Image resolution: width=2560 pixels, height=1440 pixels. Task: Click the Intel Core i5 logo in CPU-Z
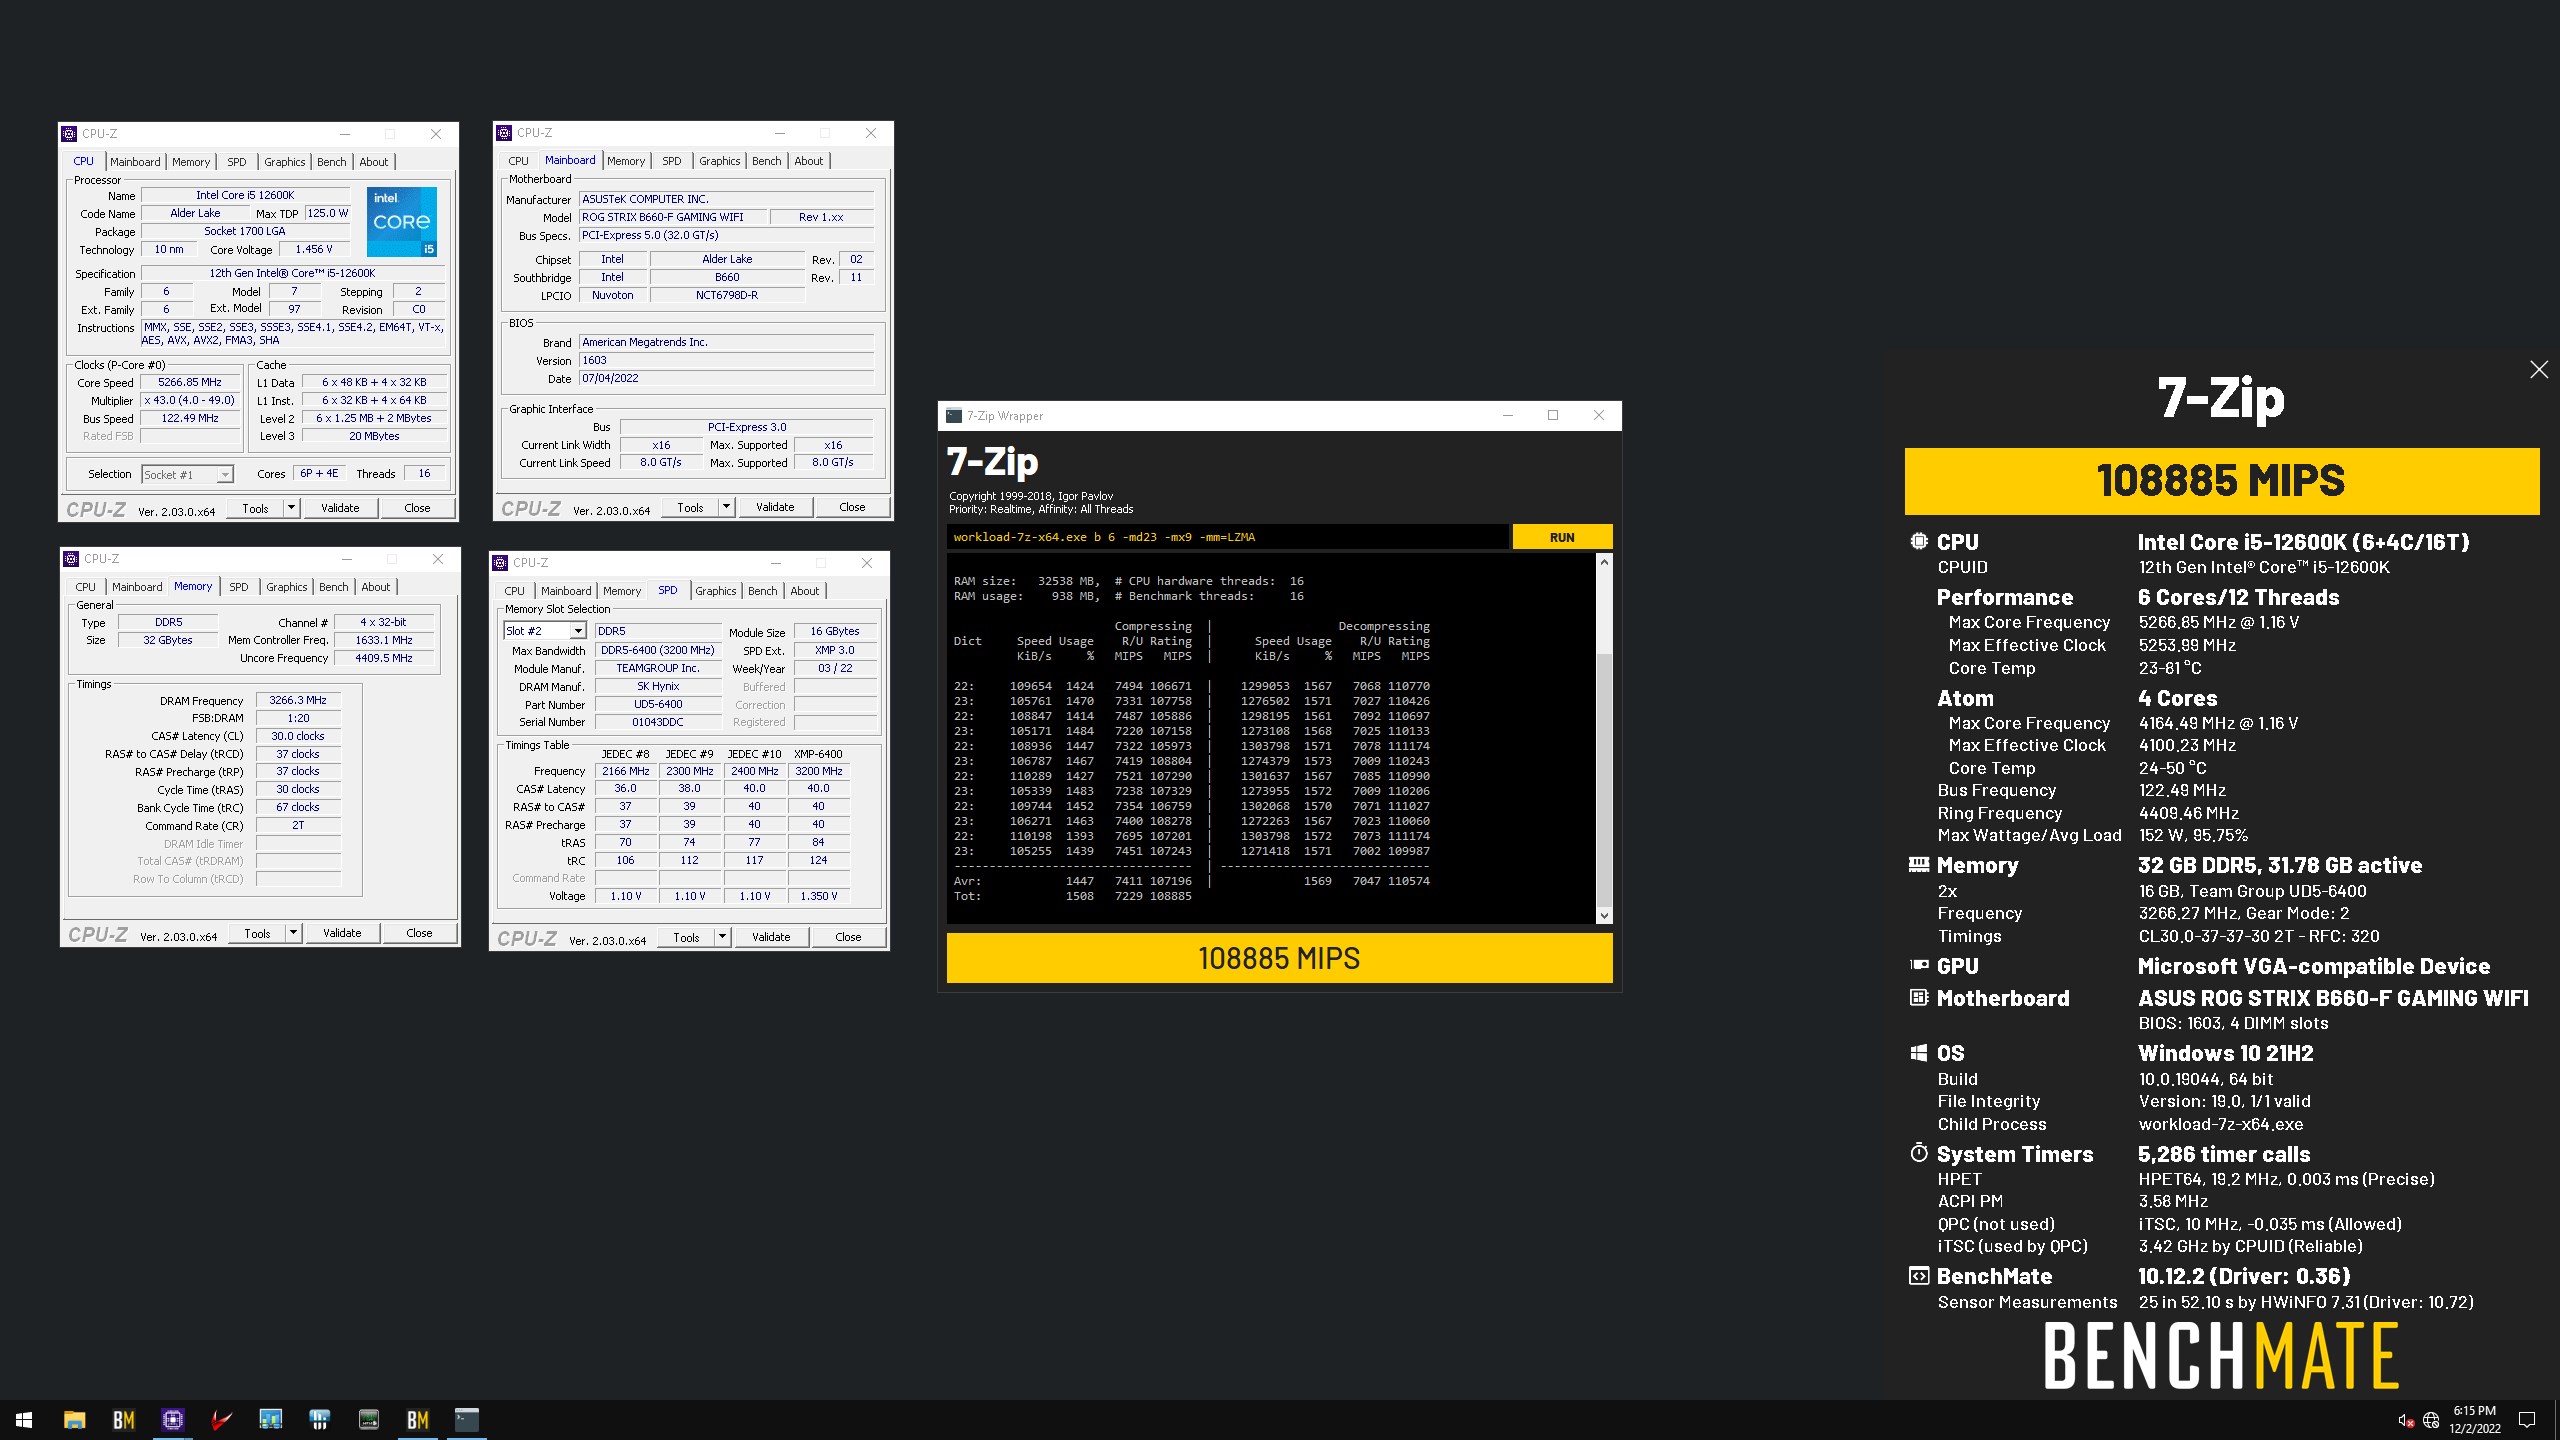click(402, 221)
